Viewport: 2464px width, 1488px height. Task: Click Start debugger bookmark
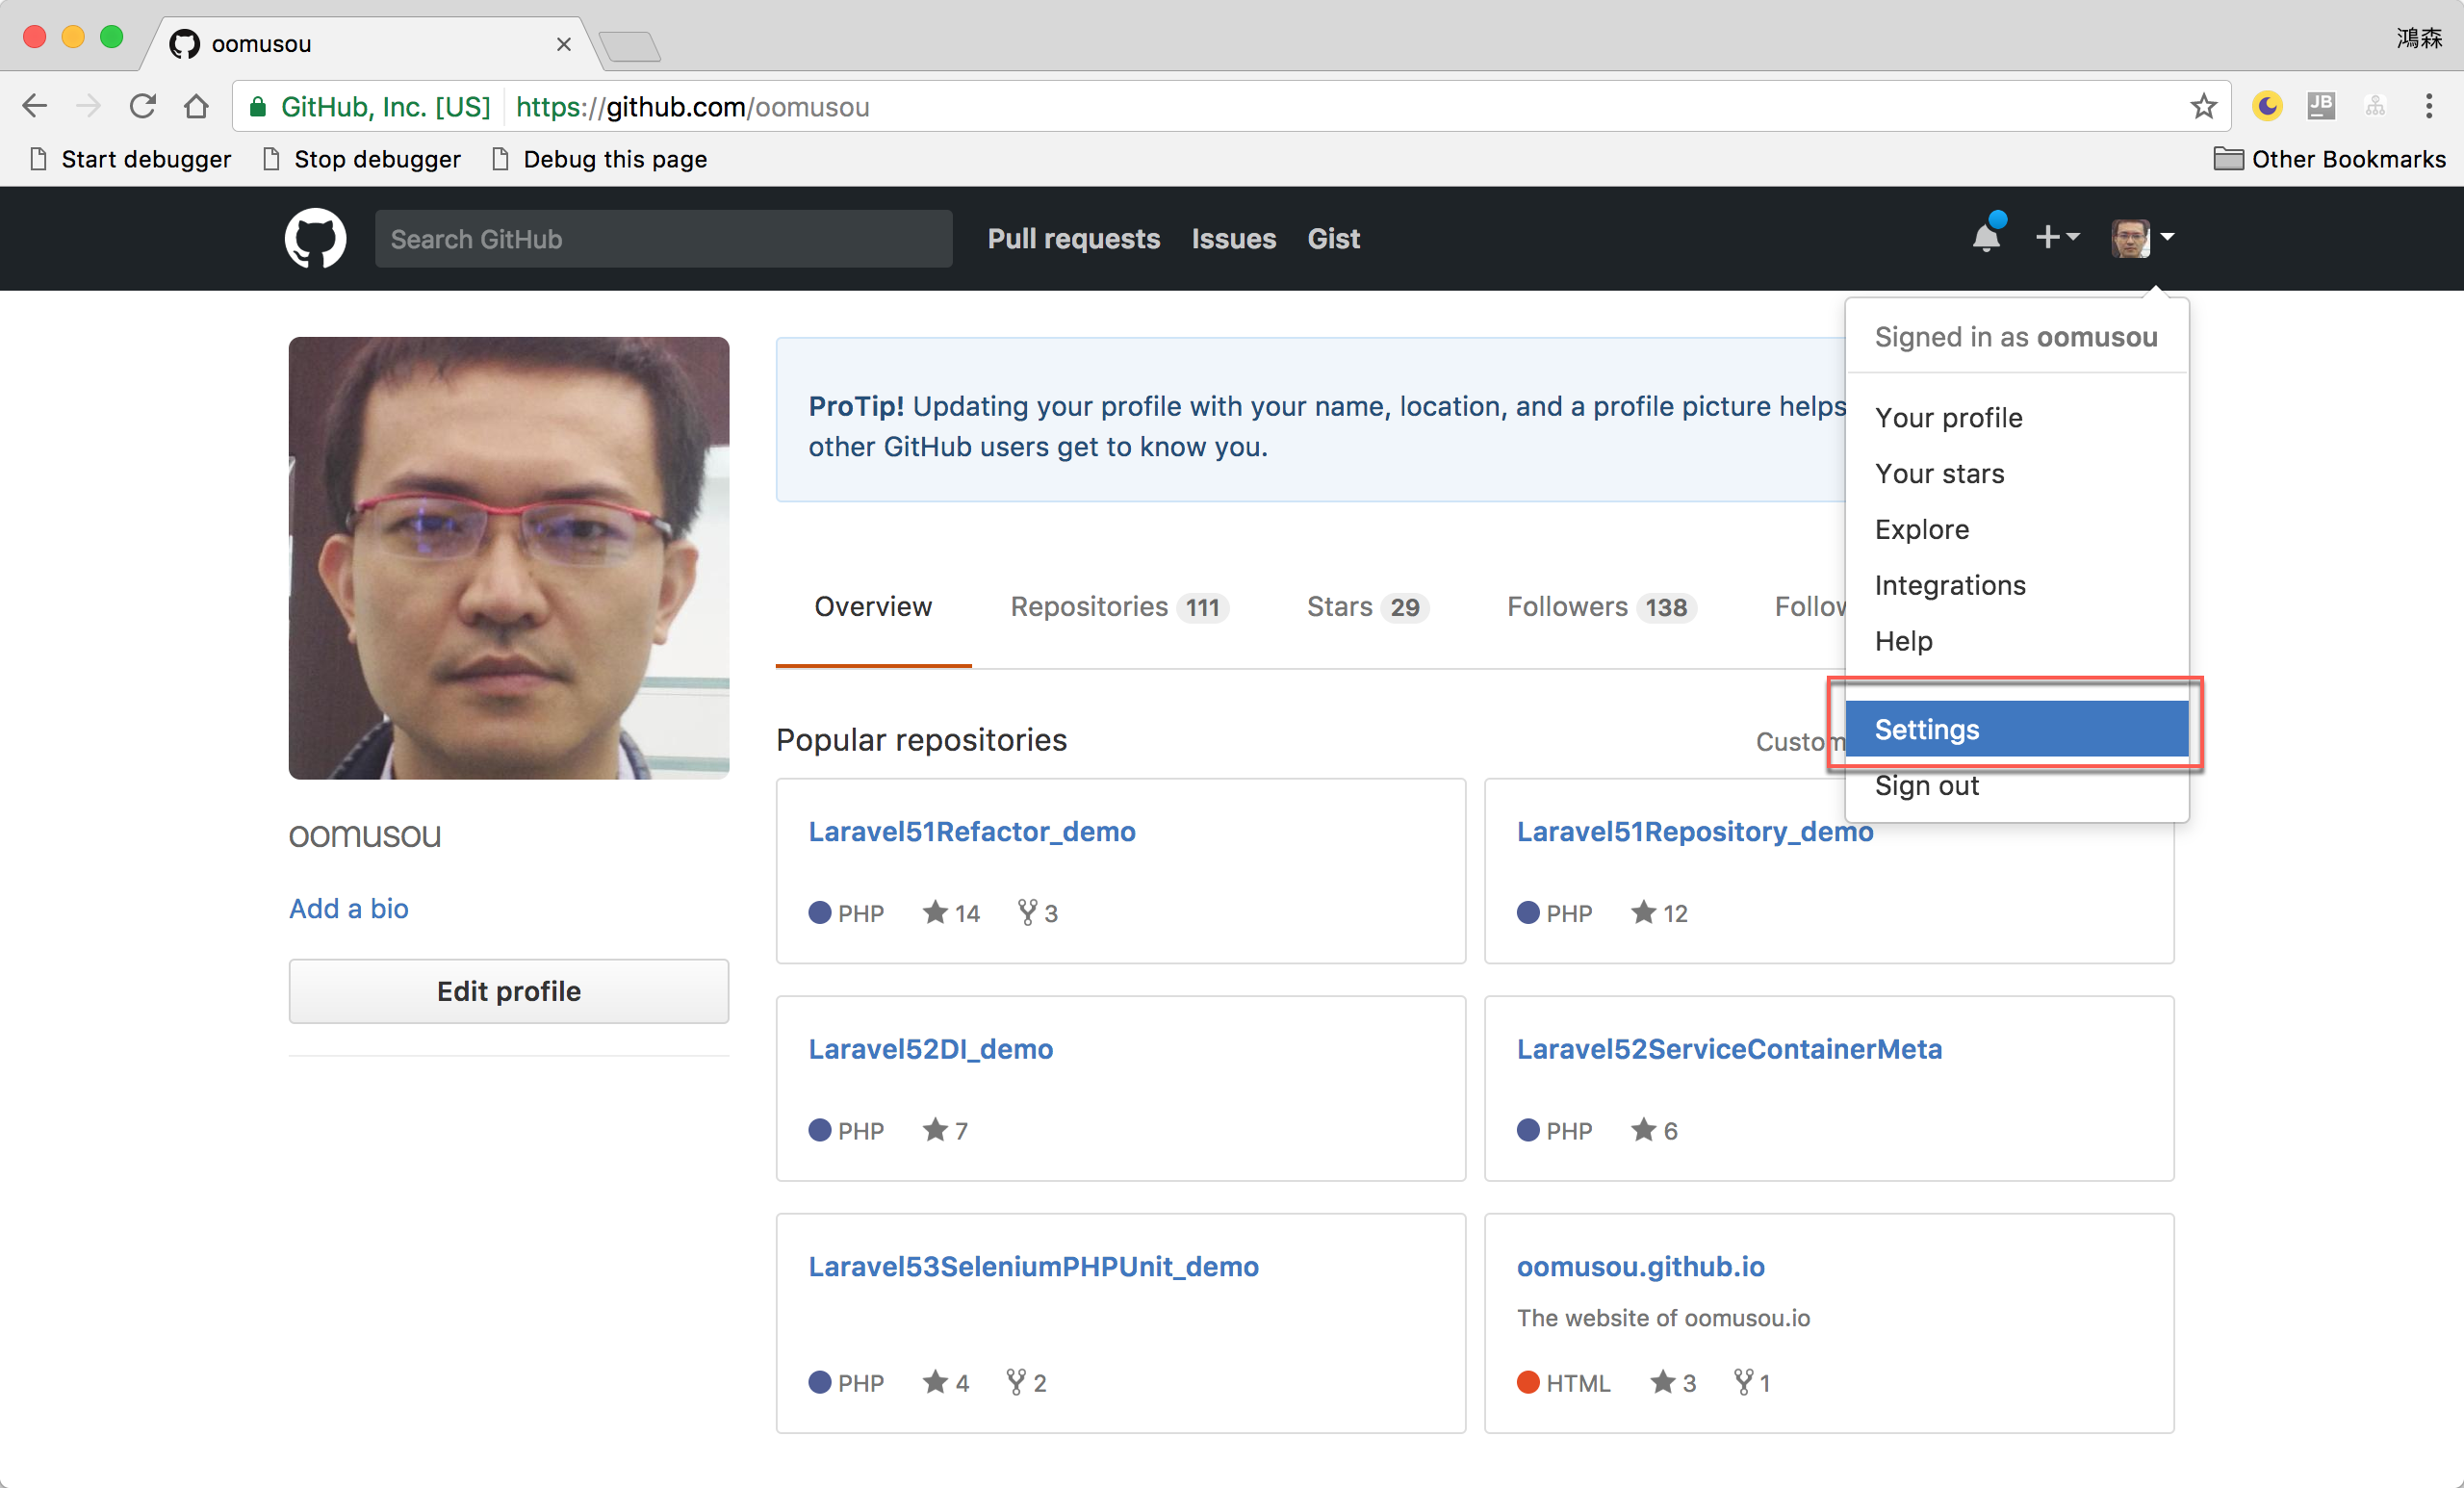point(131,159)
